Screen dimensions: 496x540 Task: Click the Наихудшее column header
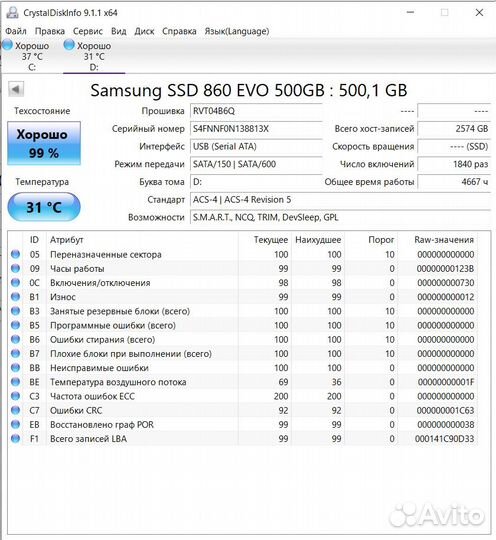318,240
